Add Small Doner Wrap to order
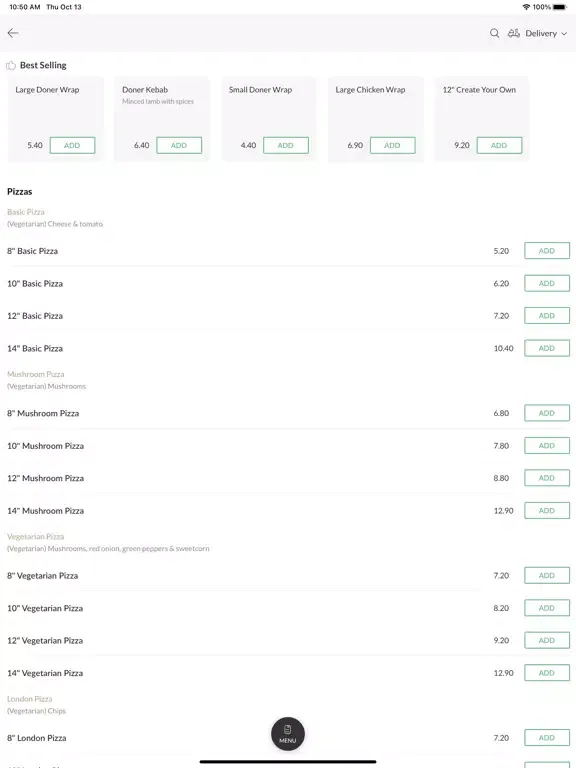Viewport: 576px width, 768px height. coord(286,145)
